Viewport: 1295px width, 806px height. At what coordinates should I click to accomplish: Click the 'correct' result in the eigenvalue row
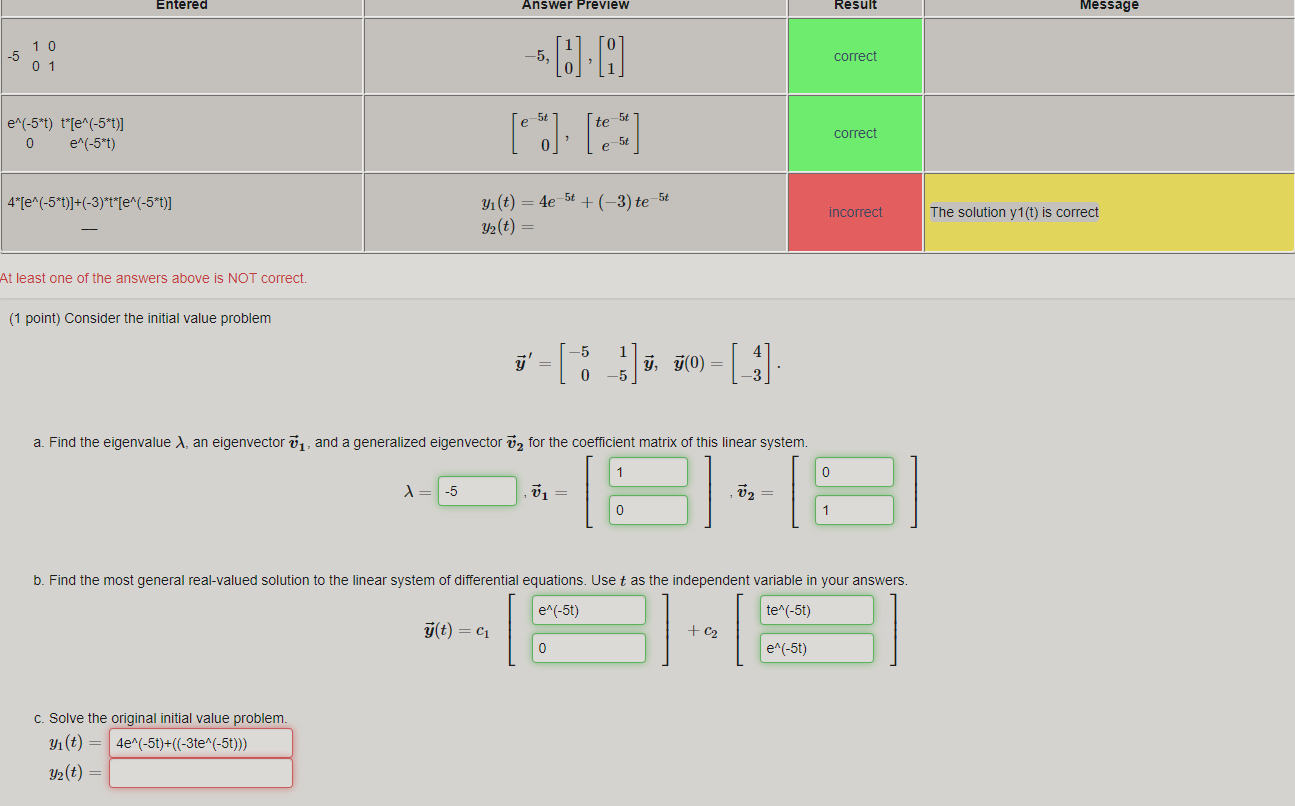855,56
